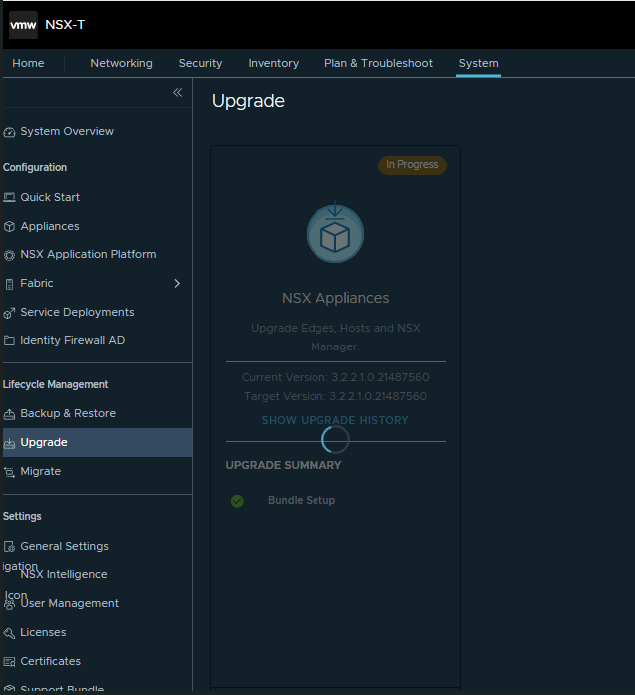
Task: Select Licenses in the Settings section
Action: pyautogui.click(x=43, y=632)
